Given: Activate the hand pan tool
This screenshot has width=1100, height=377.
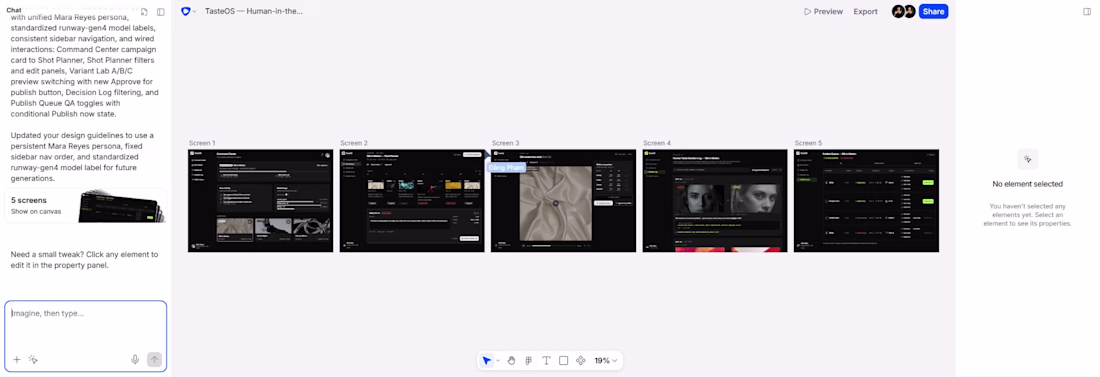Looking at the screenshot, I should coord(511,360).
